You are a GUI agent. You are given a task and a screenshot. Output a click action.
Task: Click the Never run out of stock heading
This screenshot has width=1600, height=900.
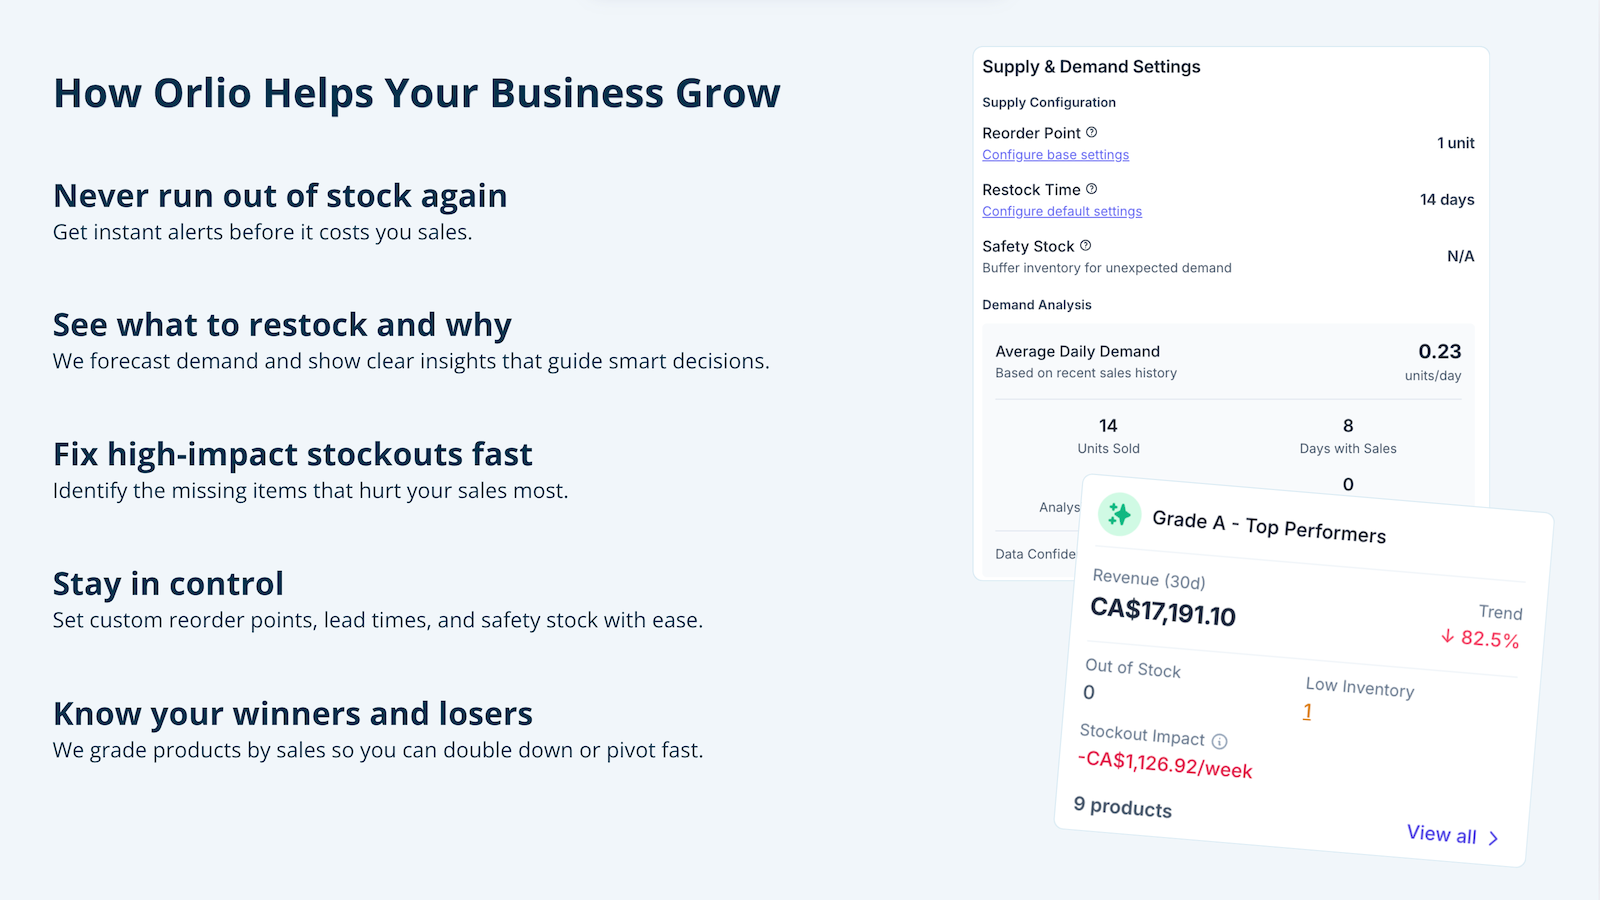pos(280,196)
